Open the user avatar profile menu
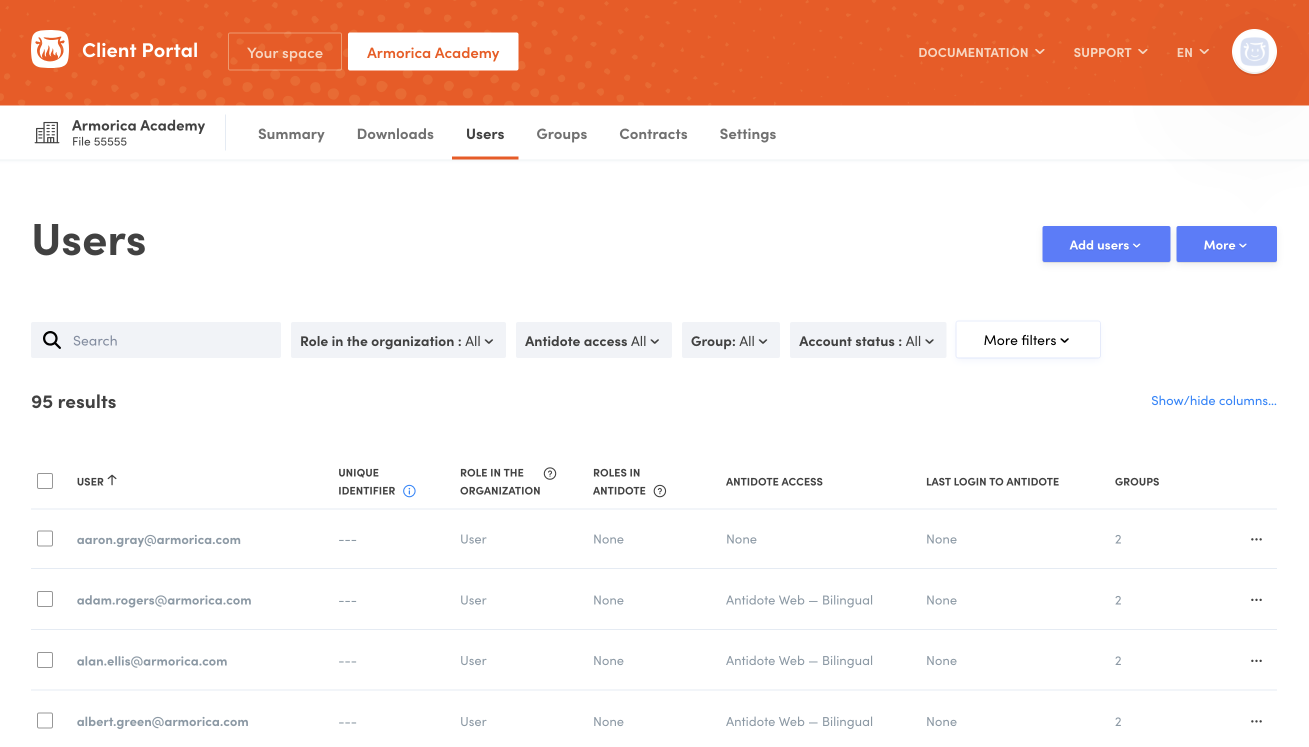This screenshot has height=747, width=1309. coord(1254,52)
